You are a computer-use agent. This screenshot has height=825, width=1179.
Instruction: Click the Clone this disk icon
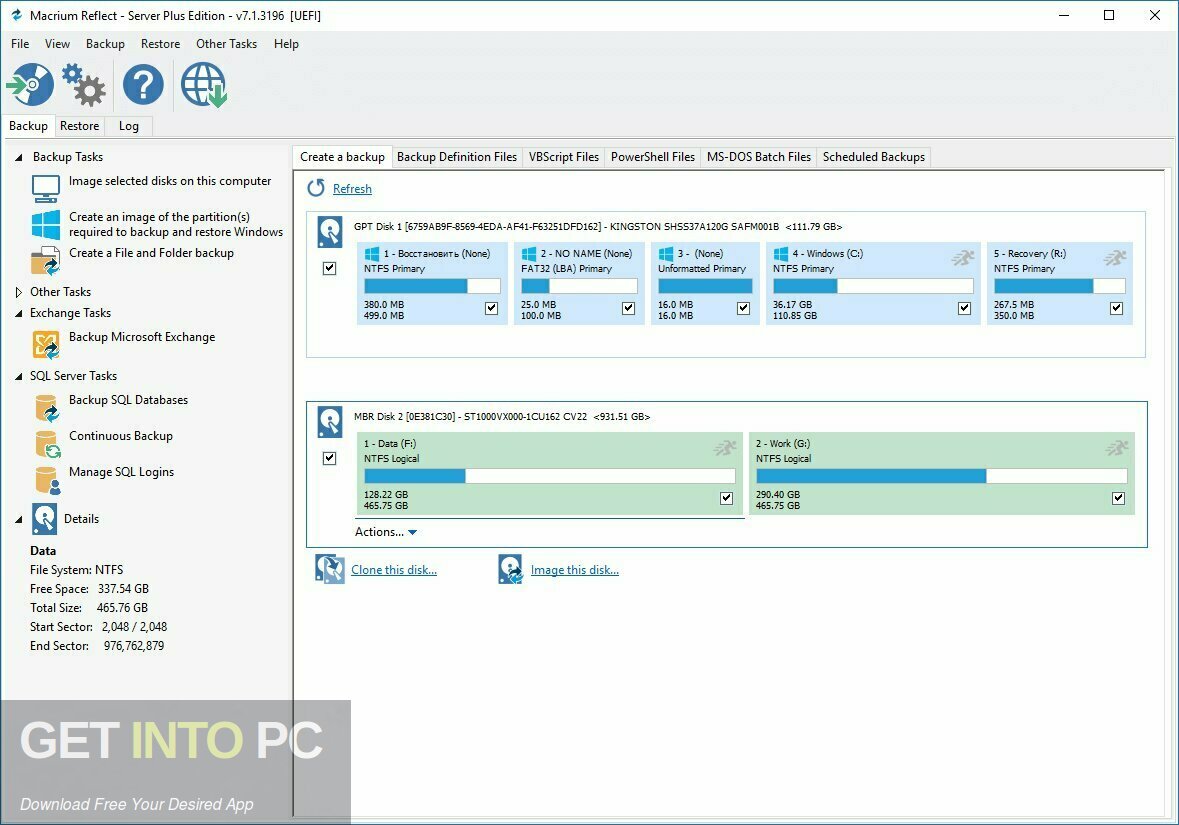pyautogui.click(x=329, y=569)
